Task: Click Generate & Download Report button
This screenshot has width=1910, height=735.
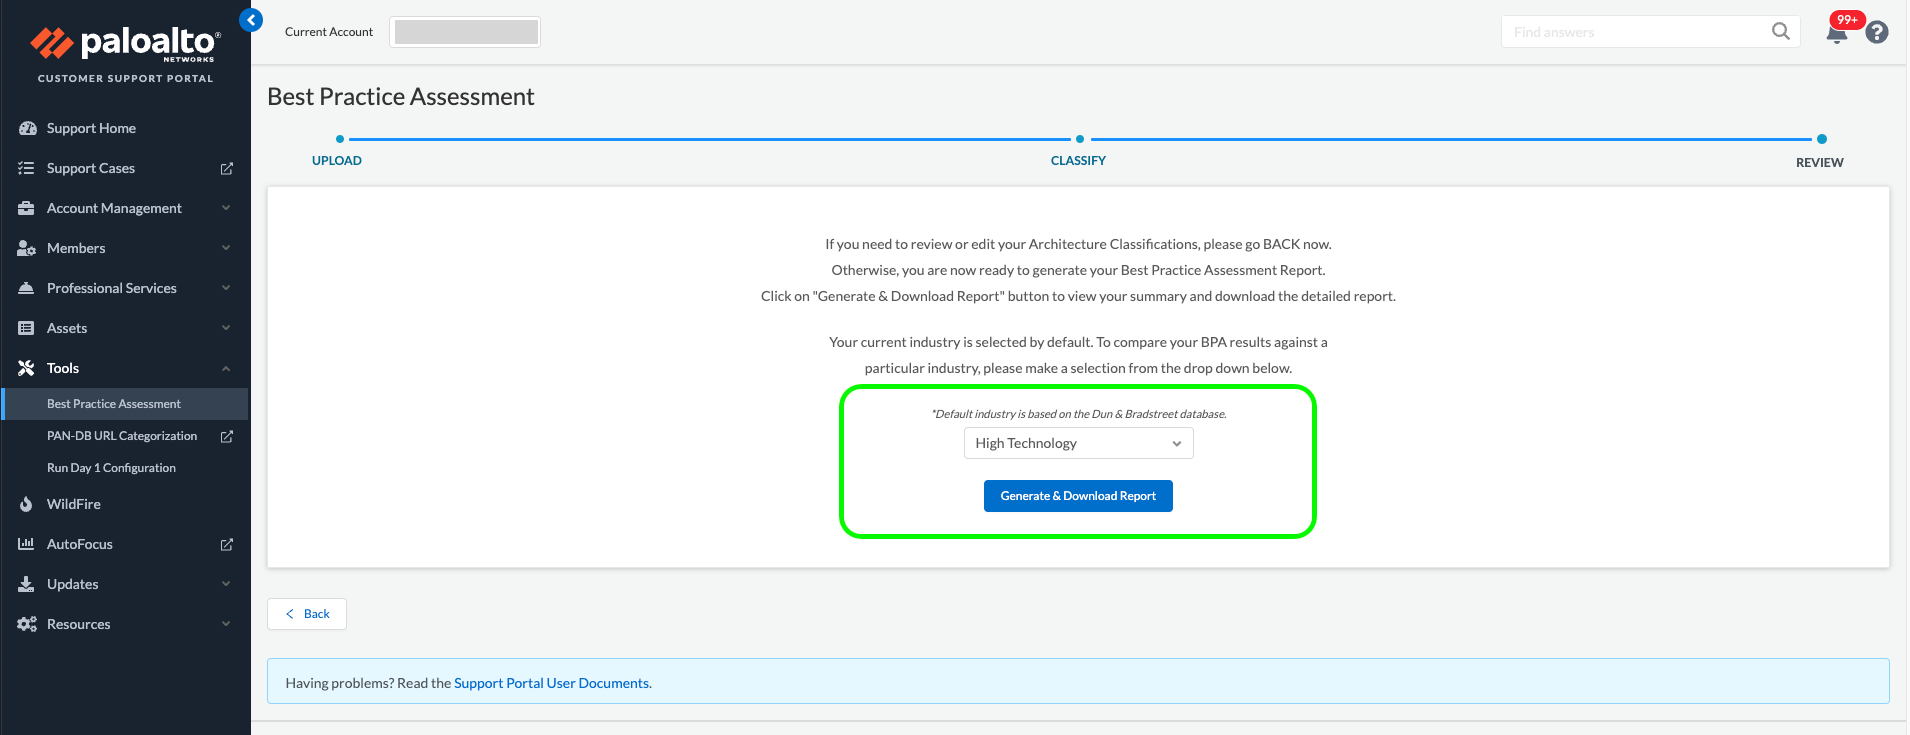Action: (x=1078, y=496)
